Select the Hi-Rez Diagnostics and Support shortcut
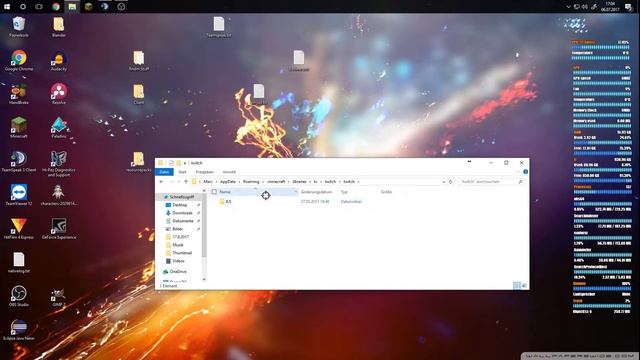 pyautogui.click(x=59, y=164)
